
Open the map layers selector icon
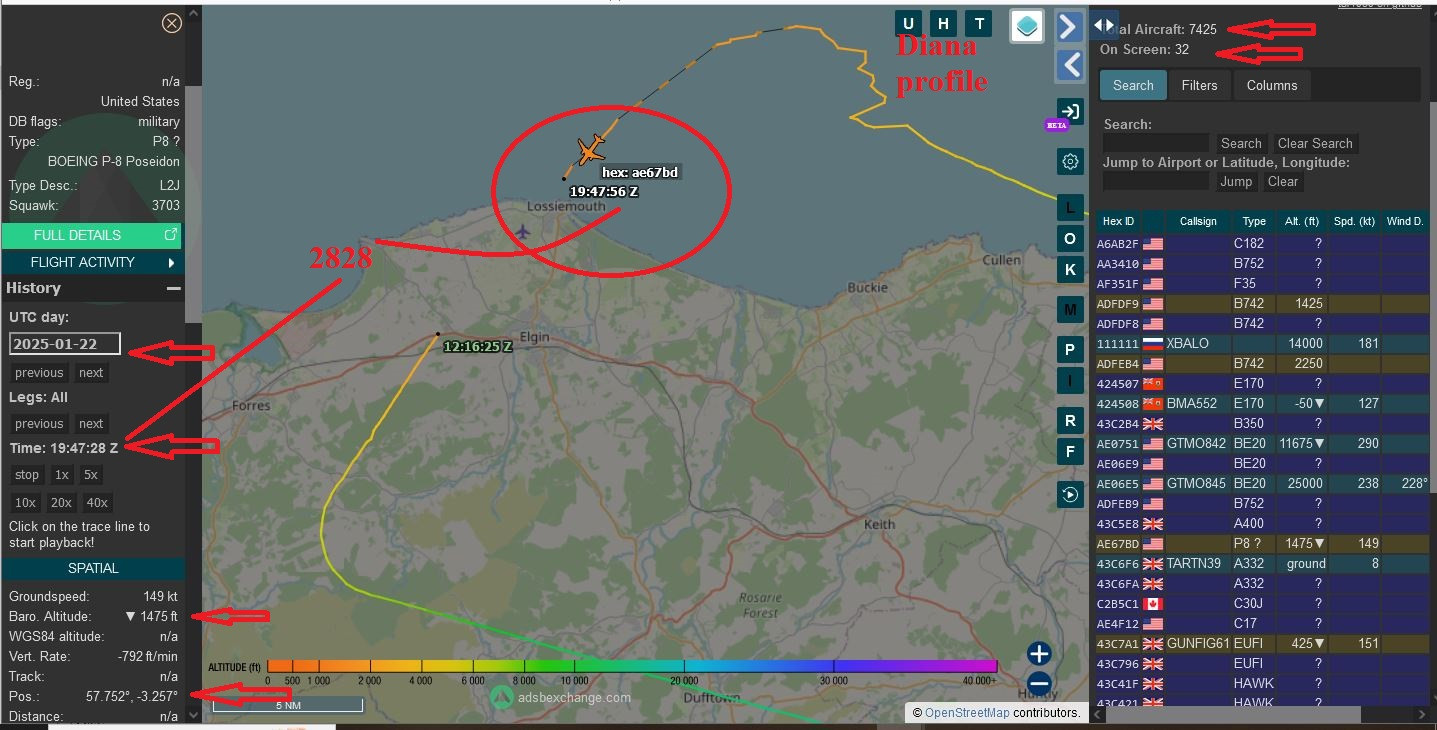coord(1027,26)
